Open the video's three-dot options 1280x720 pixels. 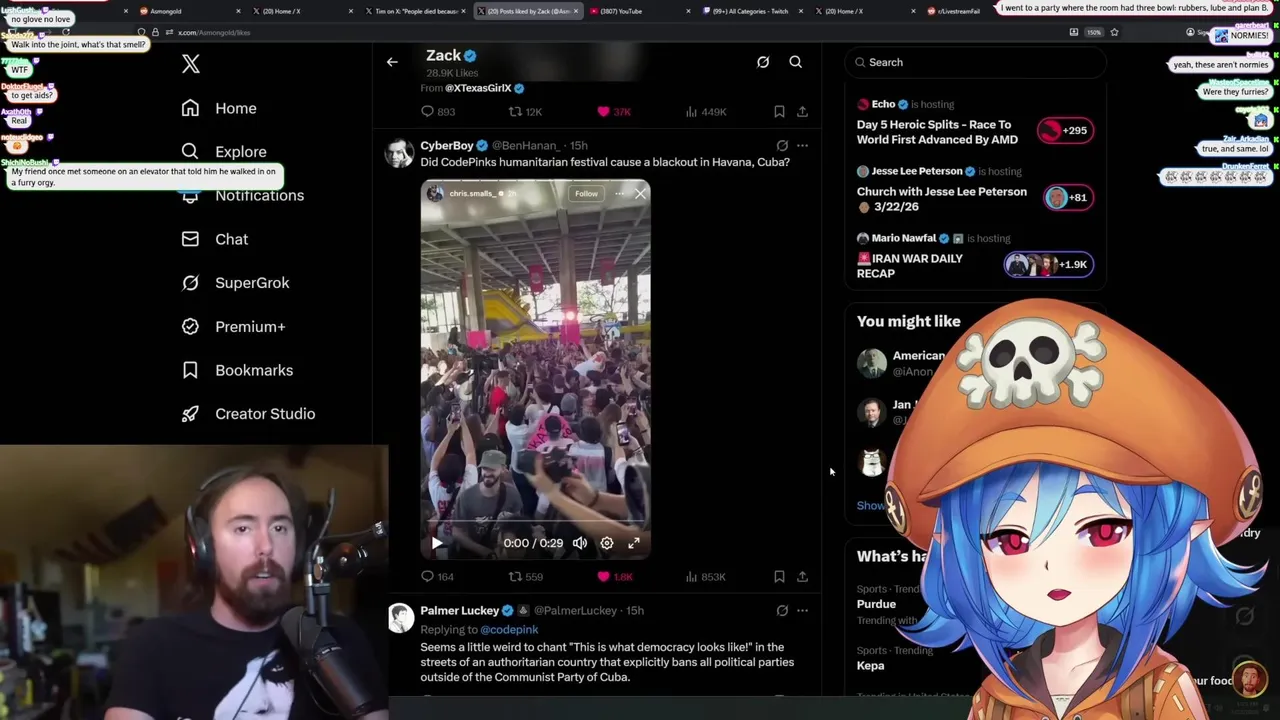pyautogui.click(x=620, y=194)
